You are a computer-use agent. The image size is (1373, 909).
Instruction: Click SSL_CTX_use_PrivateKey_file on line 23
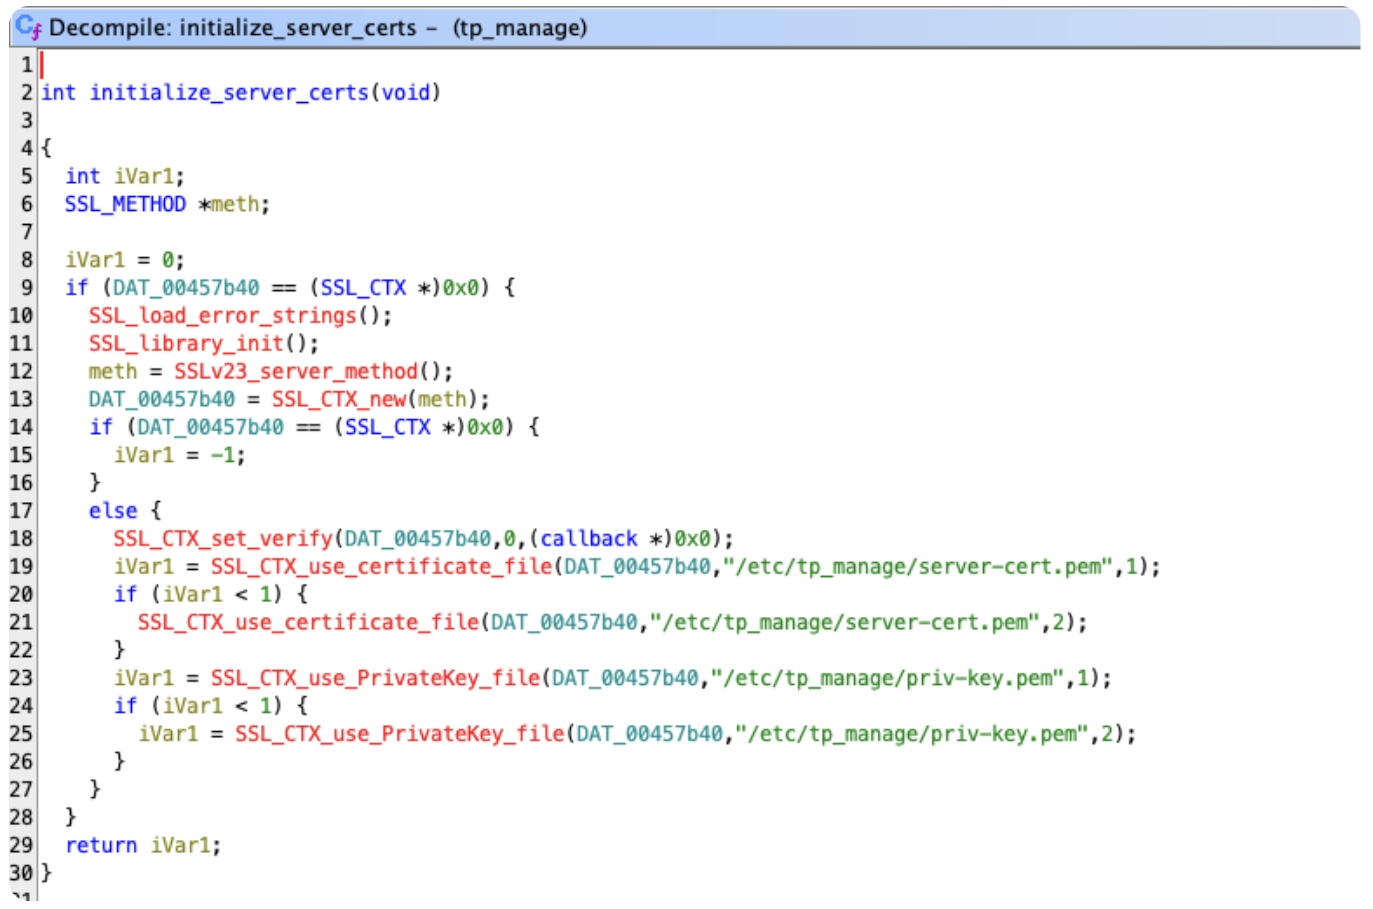(x=375, y=679)
